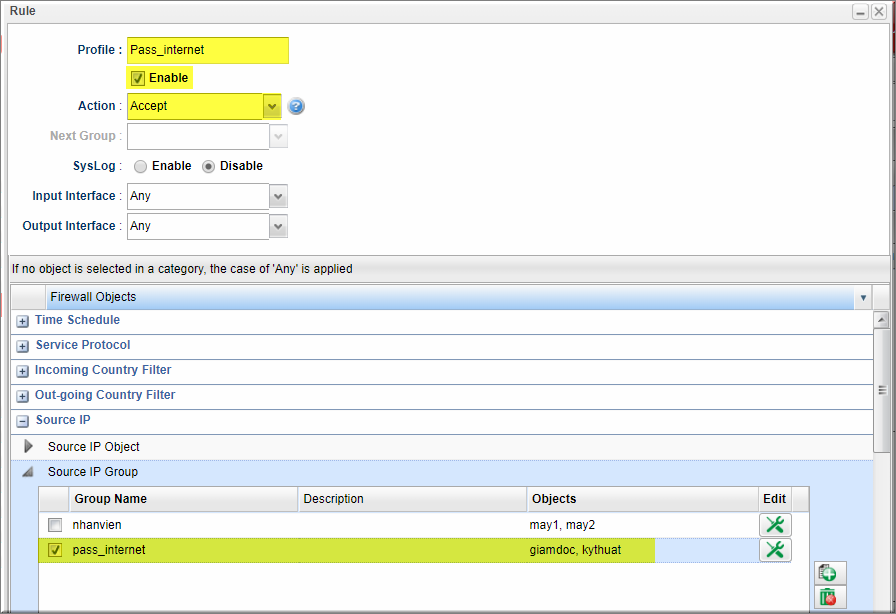Open the Action dropdown
Image resolution: width=896 pixels, height=614 pixels.
[272, 106]
